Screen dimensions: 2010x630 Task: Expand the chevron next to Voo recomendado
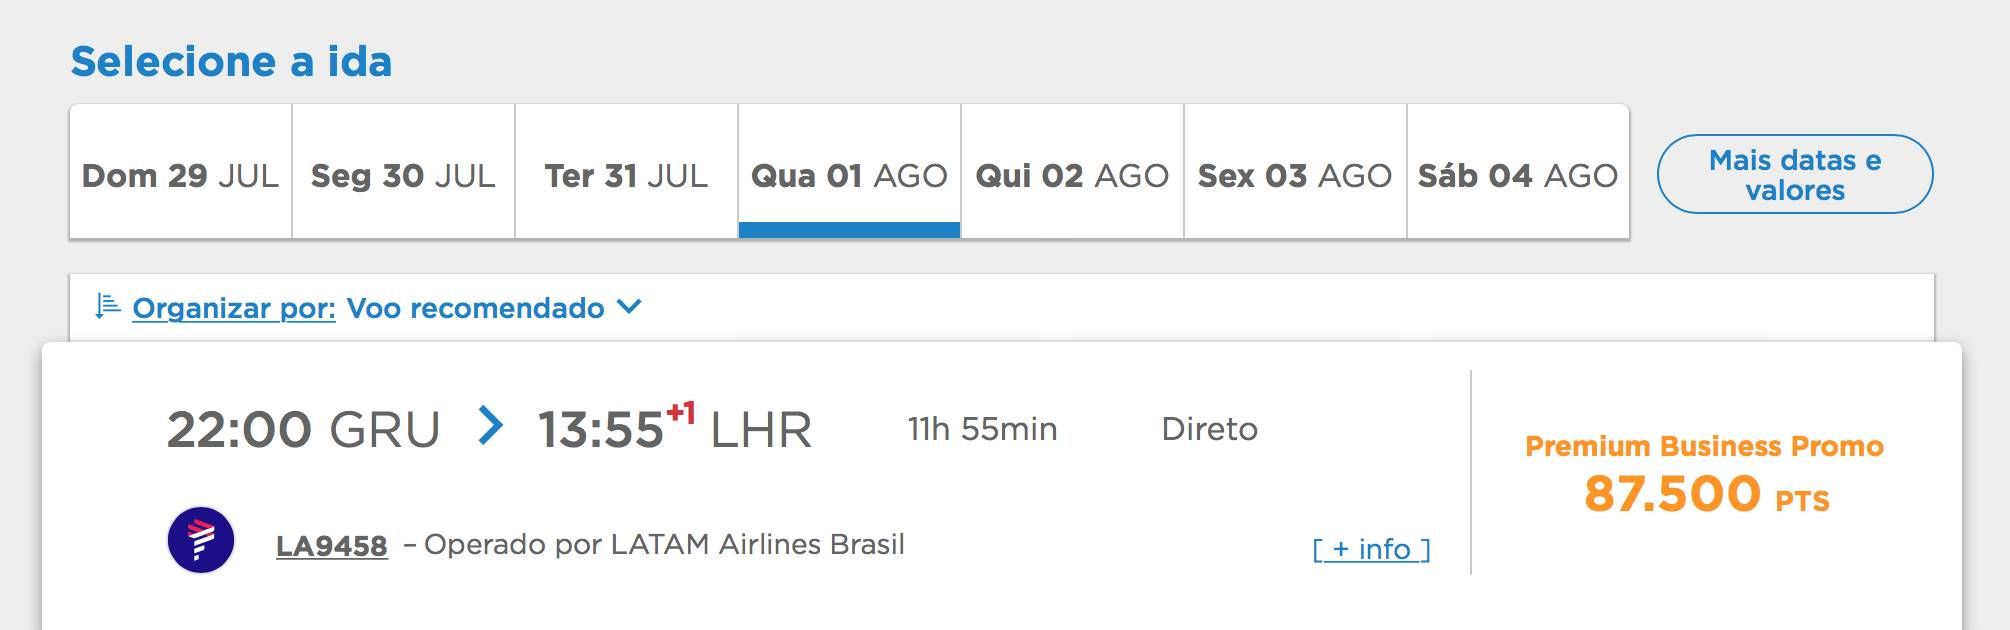coord(629,306)
